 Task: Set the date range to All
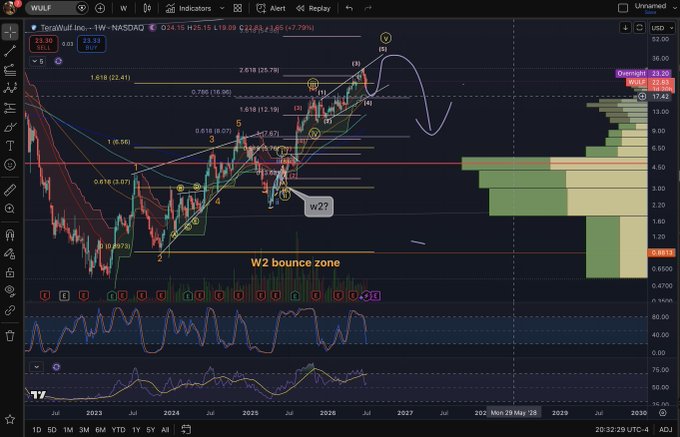coord(165,430)
